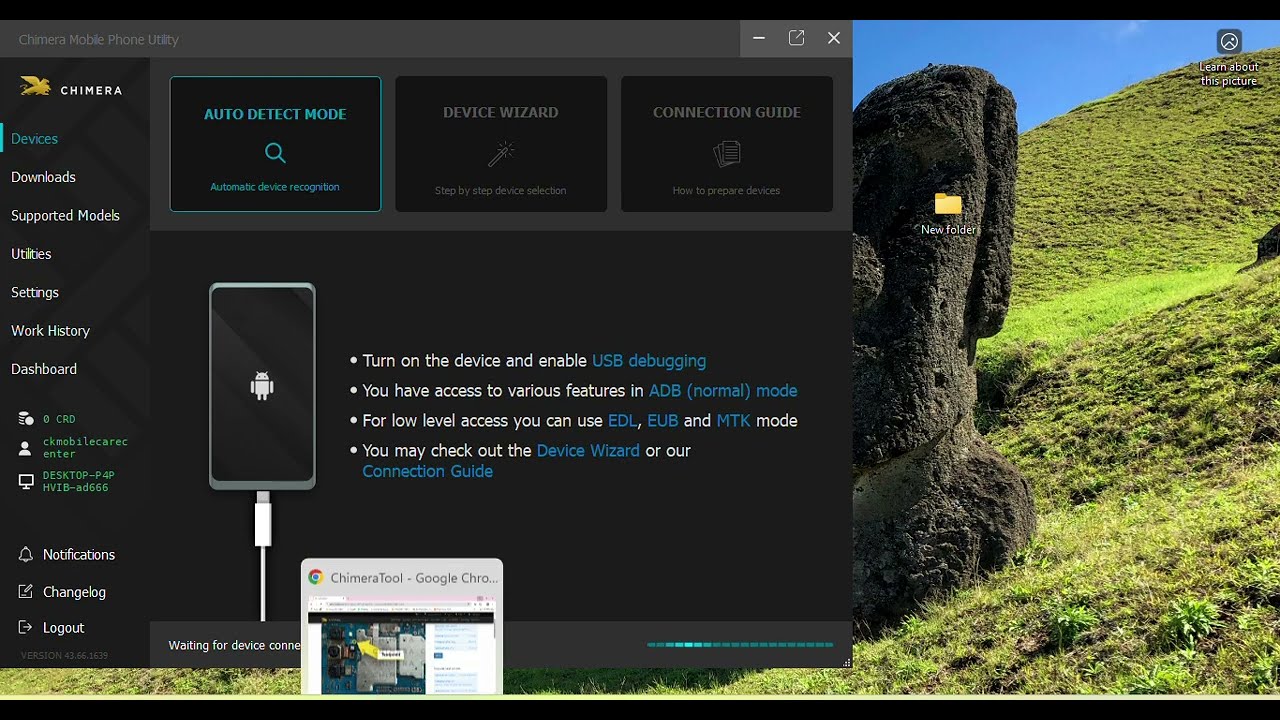Open the Dashboard section
The image size is (1280, 720).
[x=44, y=369]
